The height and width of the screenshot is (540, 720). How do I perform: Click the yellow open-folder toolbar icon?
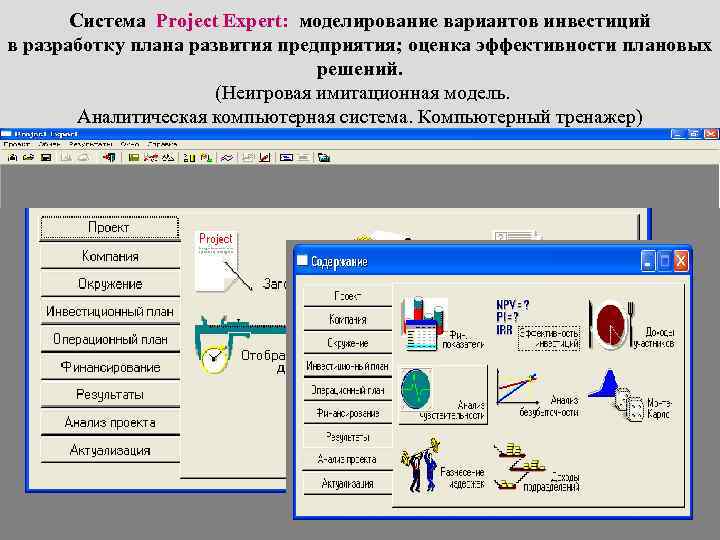click(x=28, y=158)
